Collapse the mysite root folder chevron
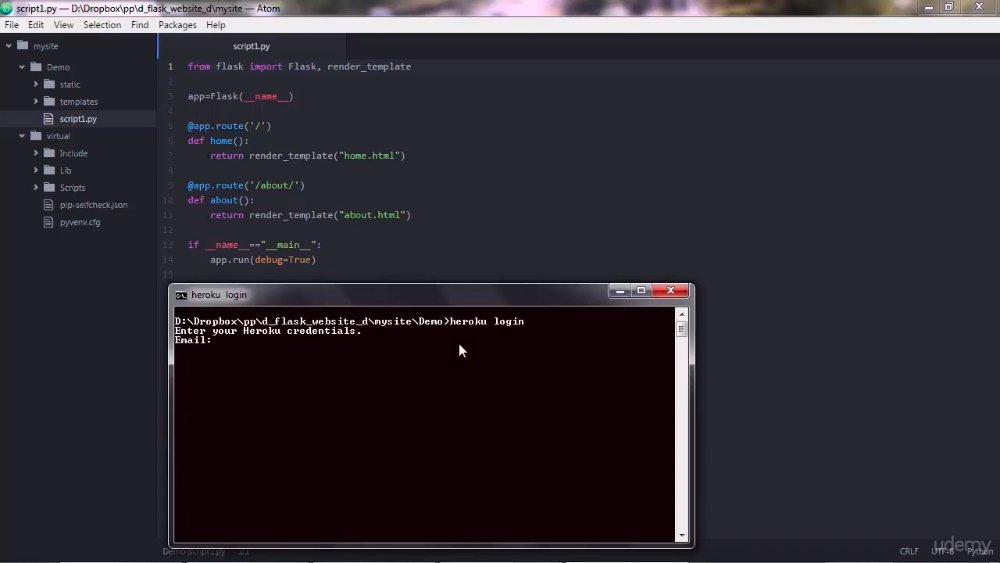This screenshot has height=563, width=1000. (9, 46)
